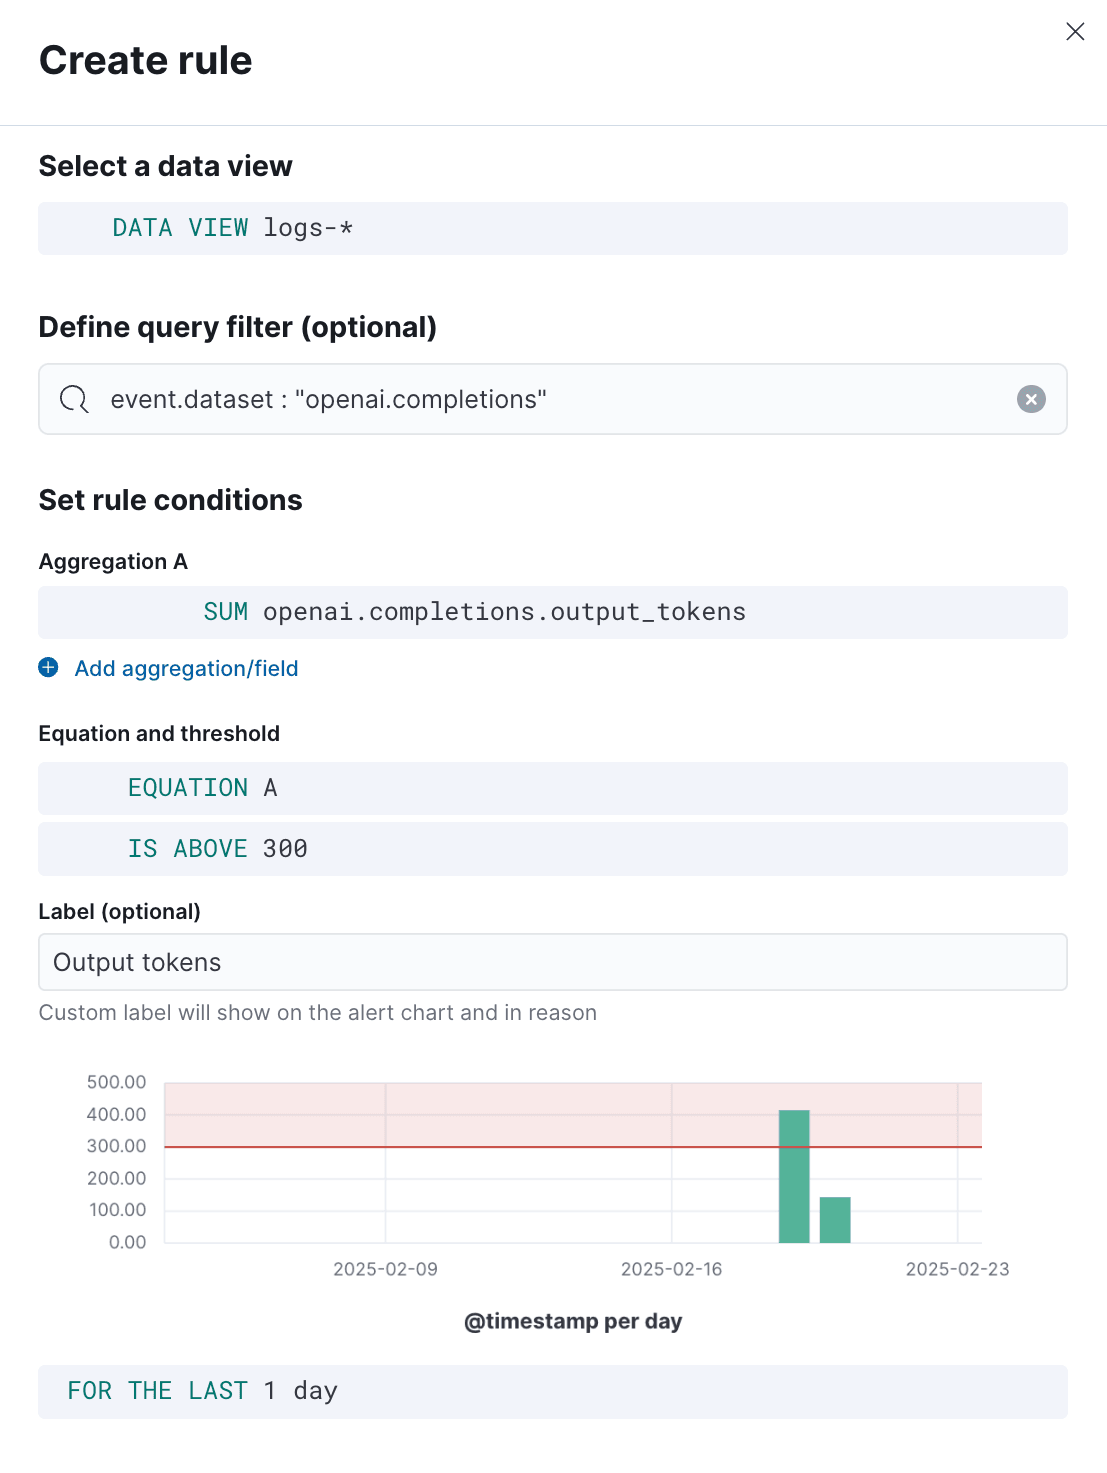Click Add aggregation/field link
Viewport: 1107px width, 1473px height.
coord(186,667)
